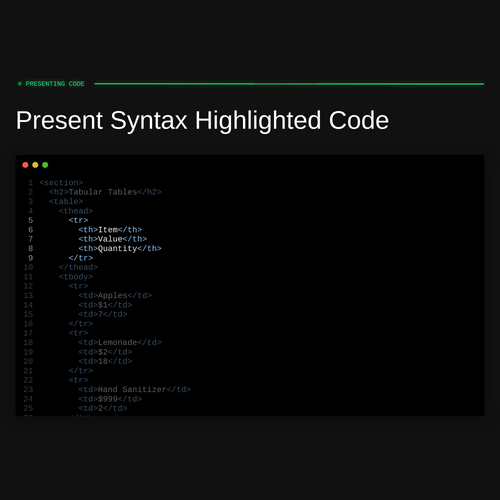The width and height of the screenshot is (500, 500).
Task: Click the yellow dot in code window
Action: 35,165
